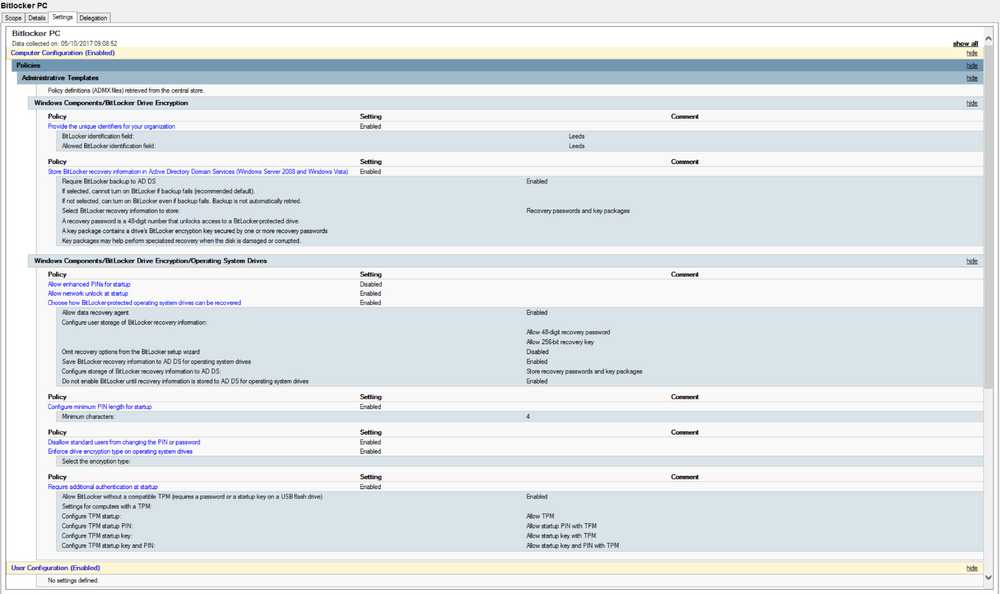Click 'Configure TPM startup PIN:' row

click(519, 526)
